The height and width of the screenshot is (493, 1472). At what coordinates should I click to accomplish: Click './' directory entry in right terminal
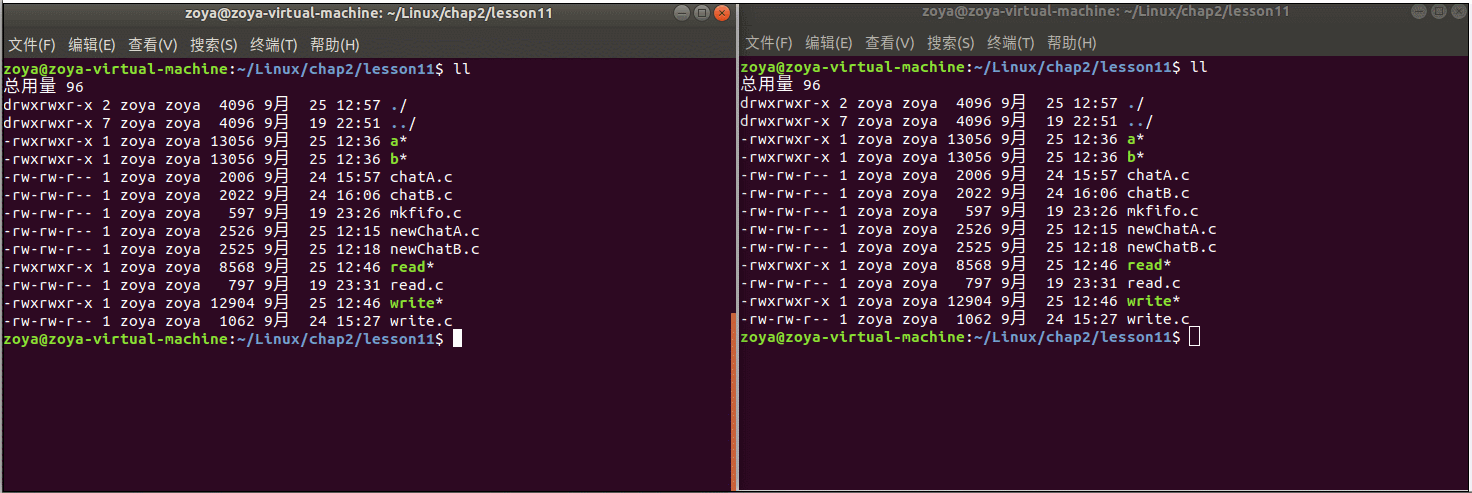[1136, 103]
